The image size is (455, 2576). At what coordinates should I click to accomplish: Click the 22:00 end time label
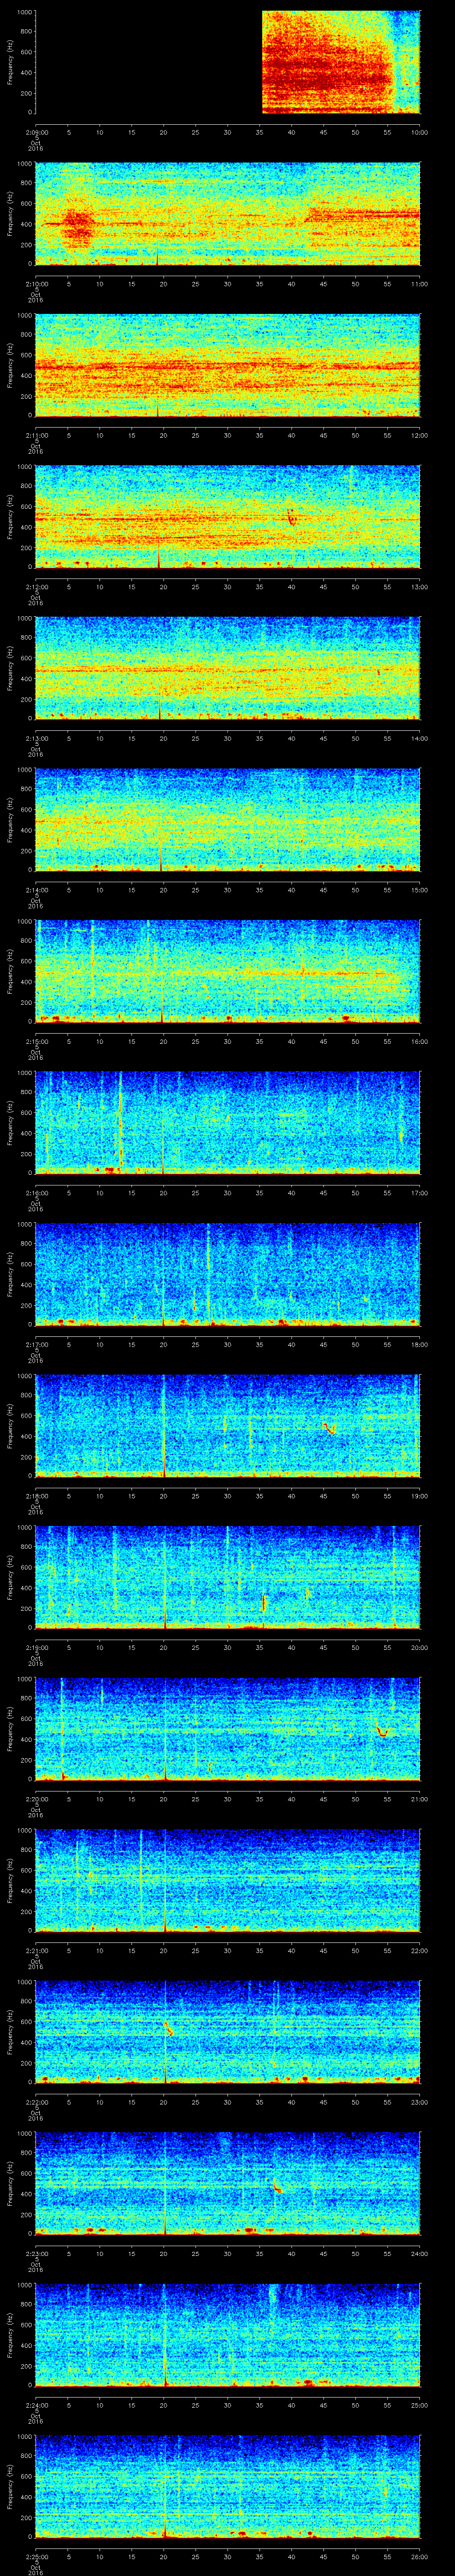coord(420,1950)
